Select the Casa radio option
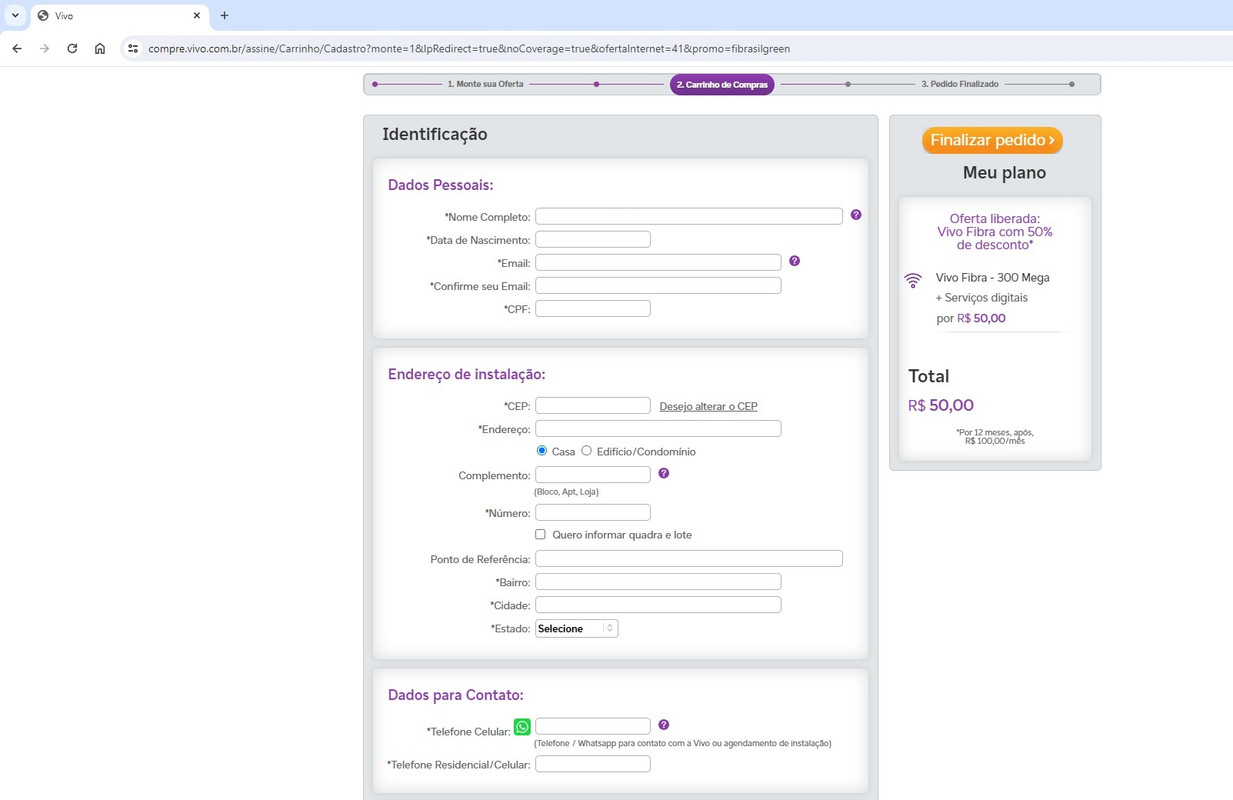The image size is (1233, 800). click(541, 451)
